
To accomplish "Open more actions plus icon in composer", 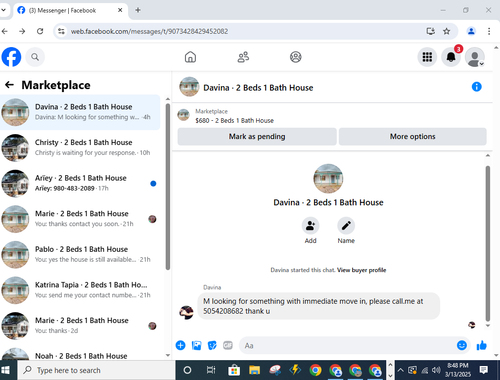I will 180,345.
